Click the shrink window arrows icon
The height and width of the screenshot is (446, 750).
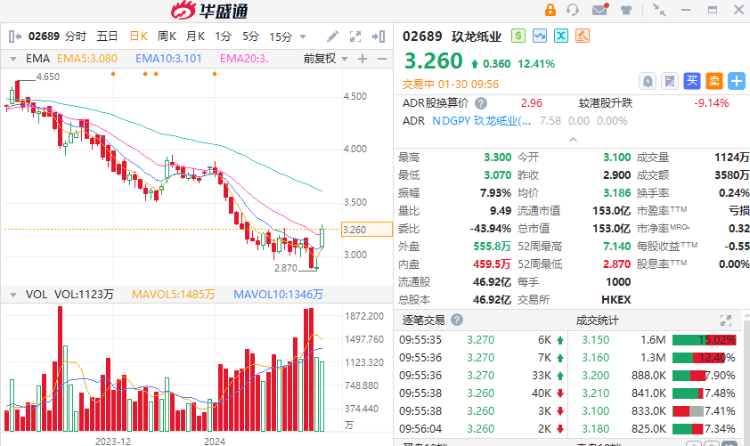click(659, 10)
